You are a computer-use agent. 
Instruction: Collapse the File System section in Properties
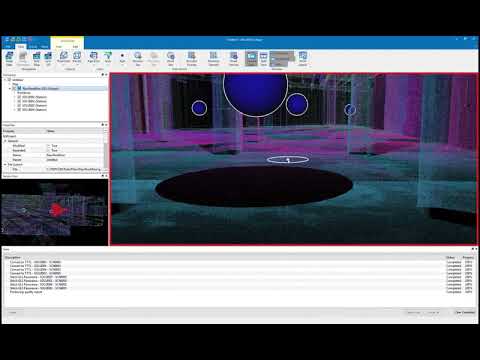click(x=5, y=165)
